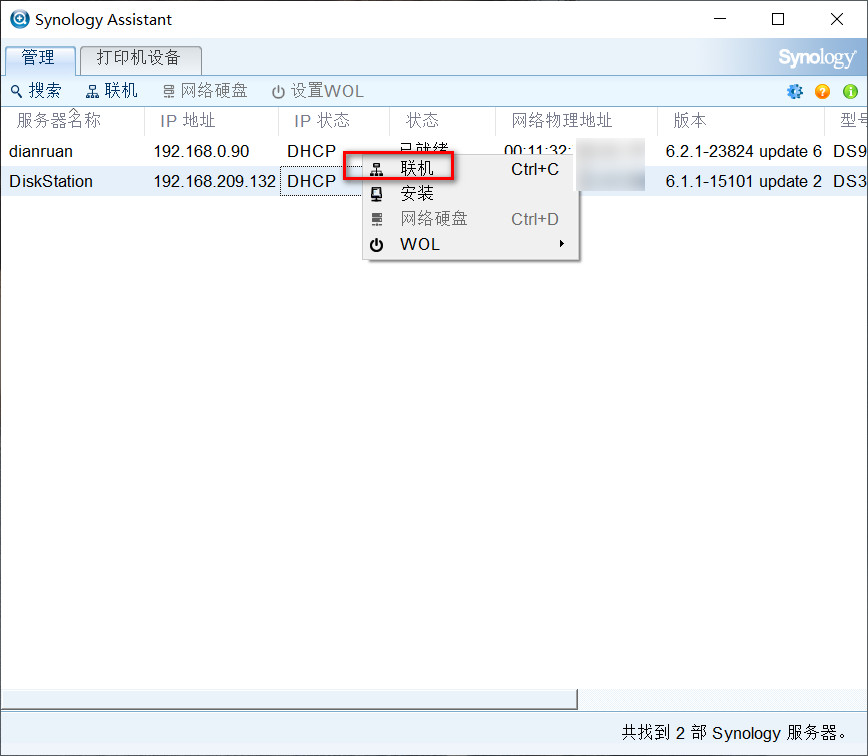Click 联机 in the toolbar

[x=112, y=91]
